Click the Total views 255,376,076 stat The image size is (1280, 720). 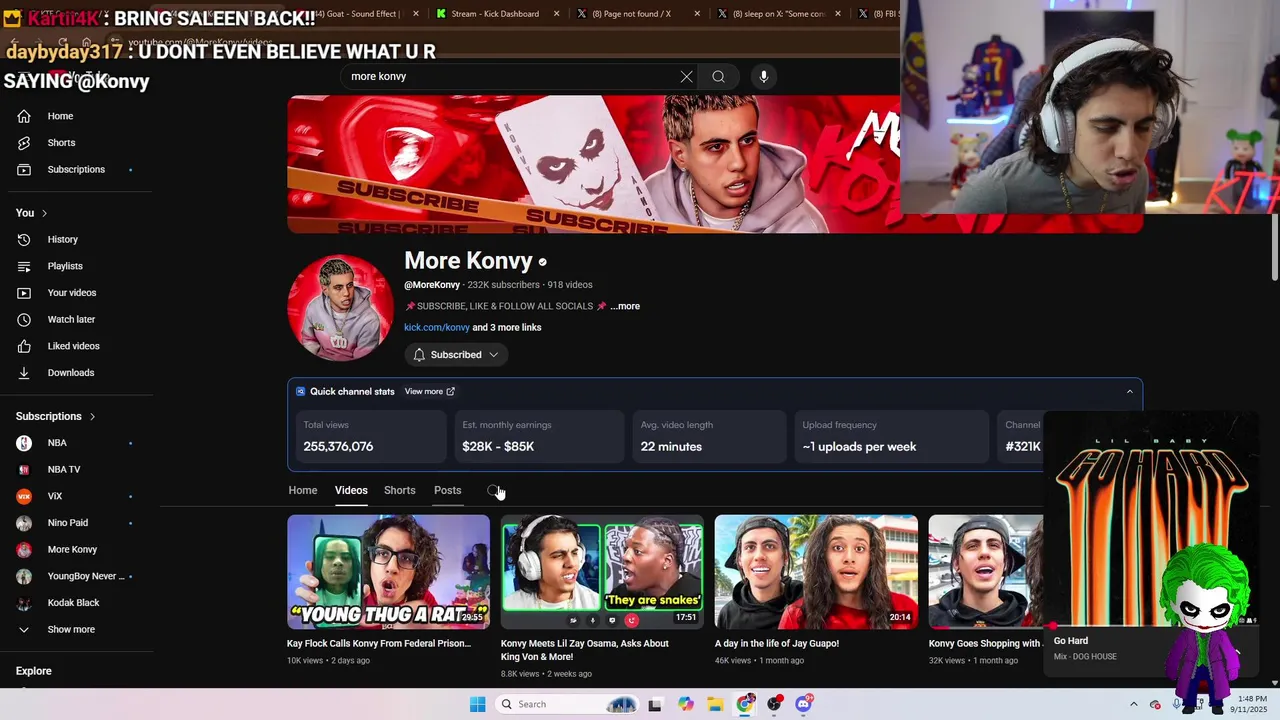point(369,436)
